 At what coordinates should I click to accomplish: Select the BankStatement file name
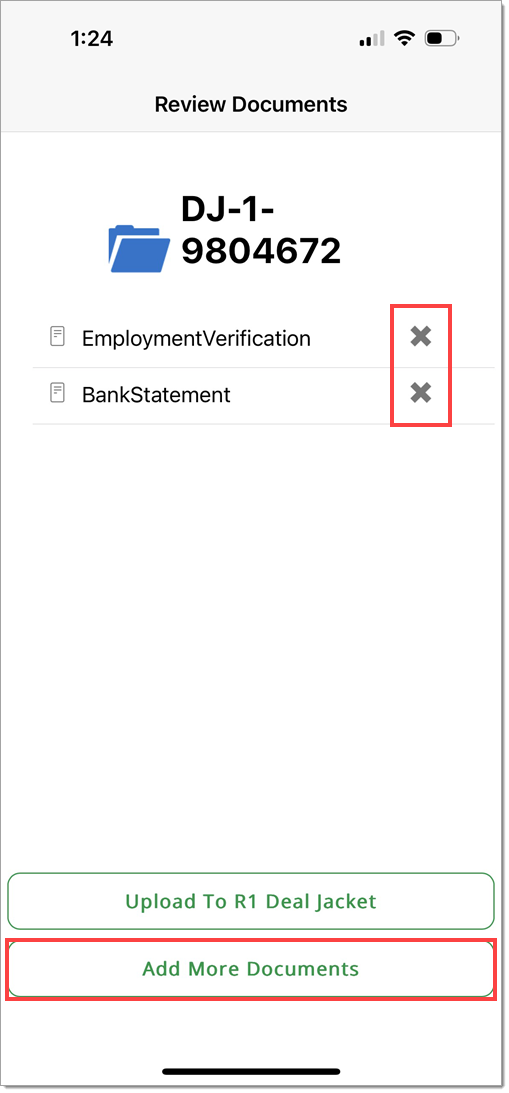(x=156, y=395)
